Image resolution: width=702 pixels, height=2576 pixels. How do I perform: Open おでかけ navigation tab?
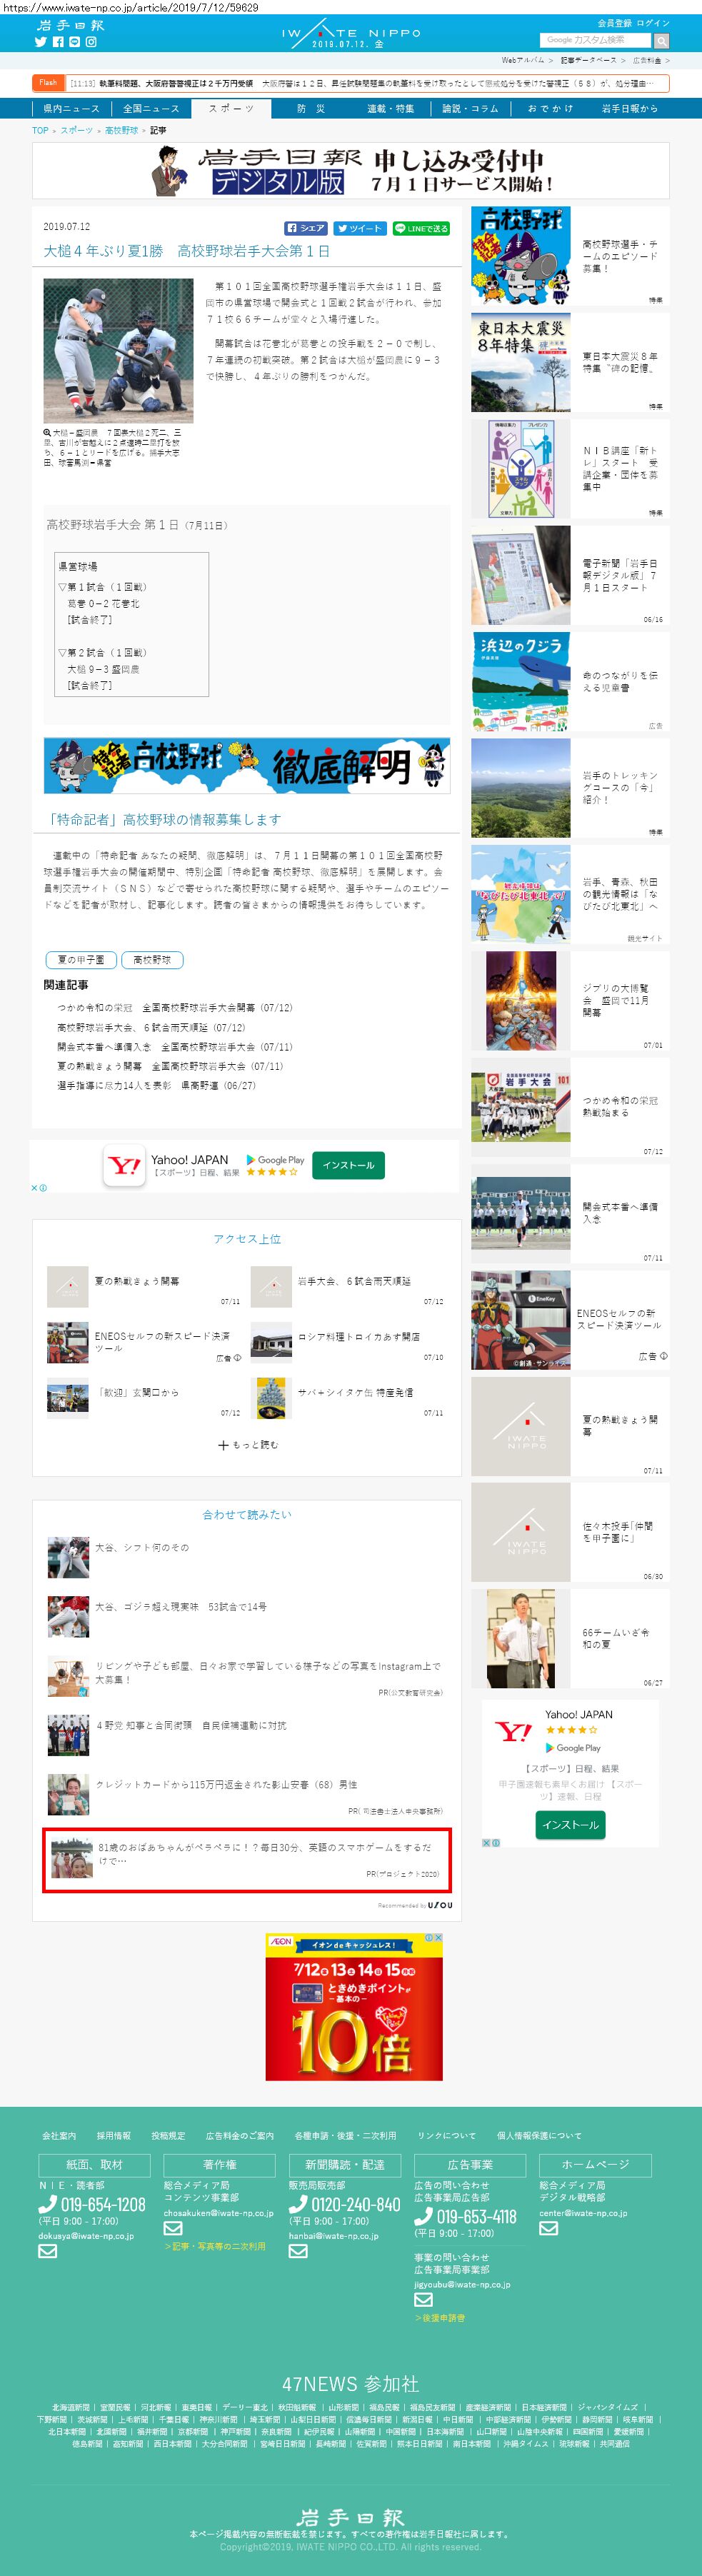click(550, 108)
